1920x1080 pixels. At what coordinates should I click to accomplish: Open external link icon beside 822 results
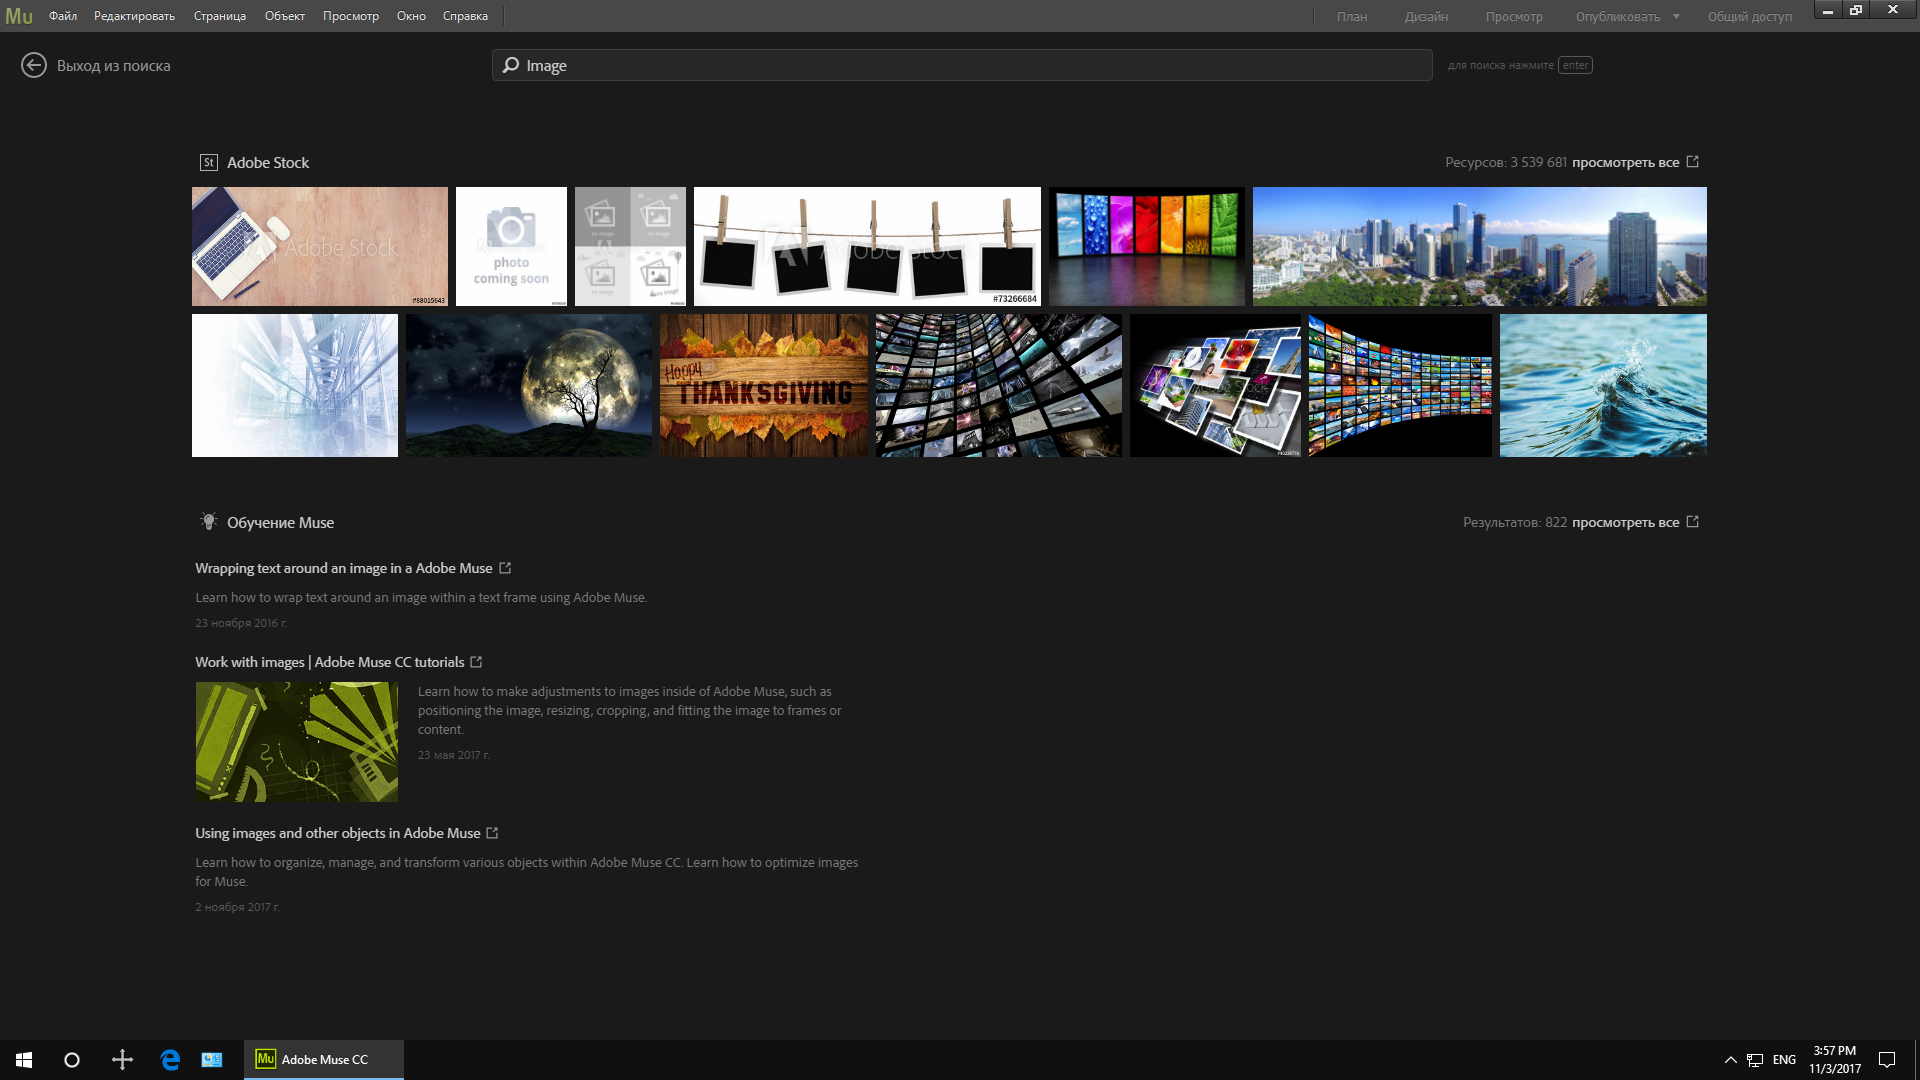1693,522
